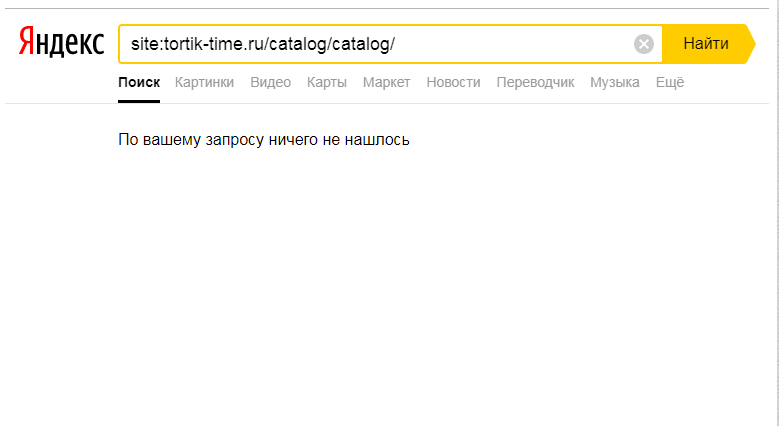Select the Поиск tab
The width and height of the screenshot is (779, 426).
(x=139, y=83)
